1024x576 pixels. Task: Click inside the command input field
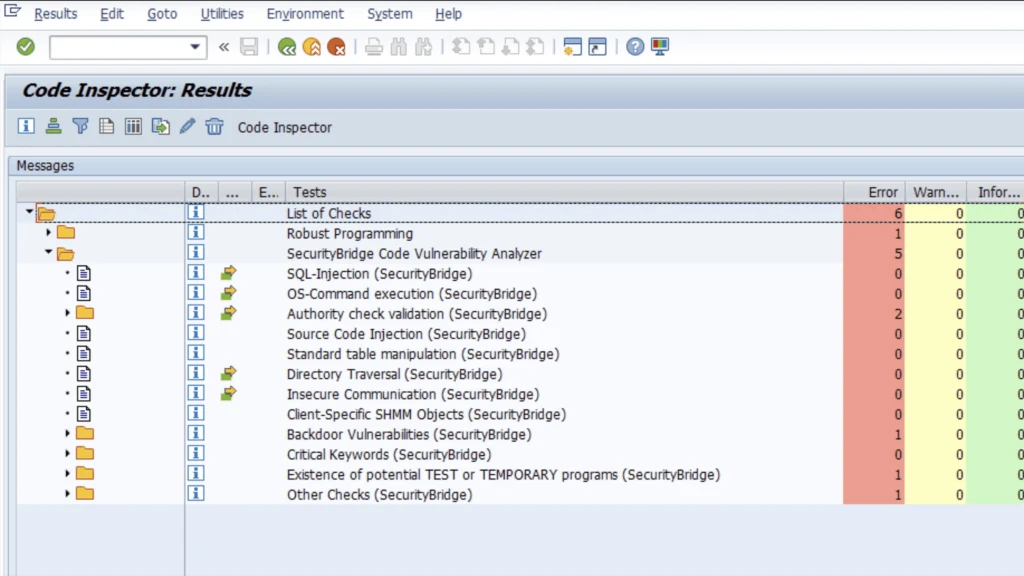click(x=120, y=47)
